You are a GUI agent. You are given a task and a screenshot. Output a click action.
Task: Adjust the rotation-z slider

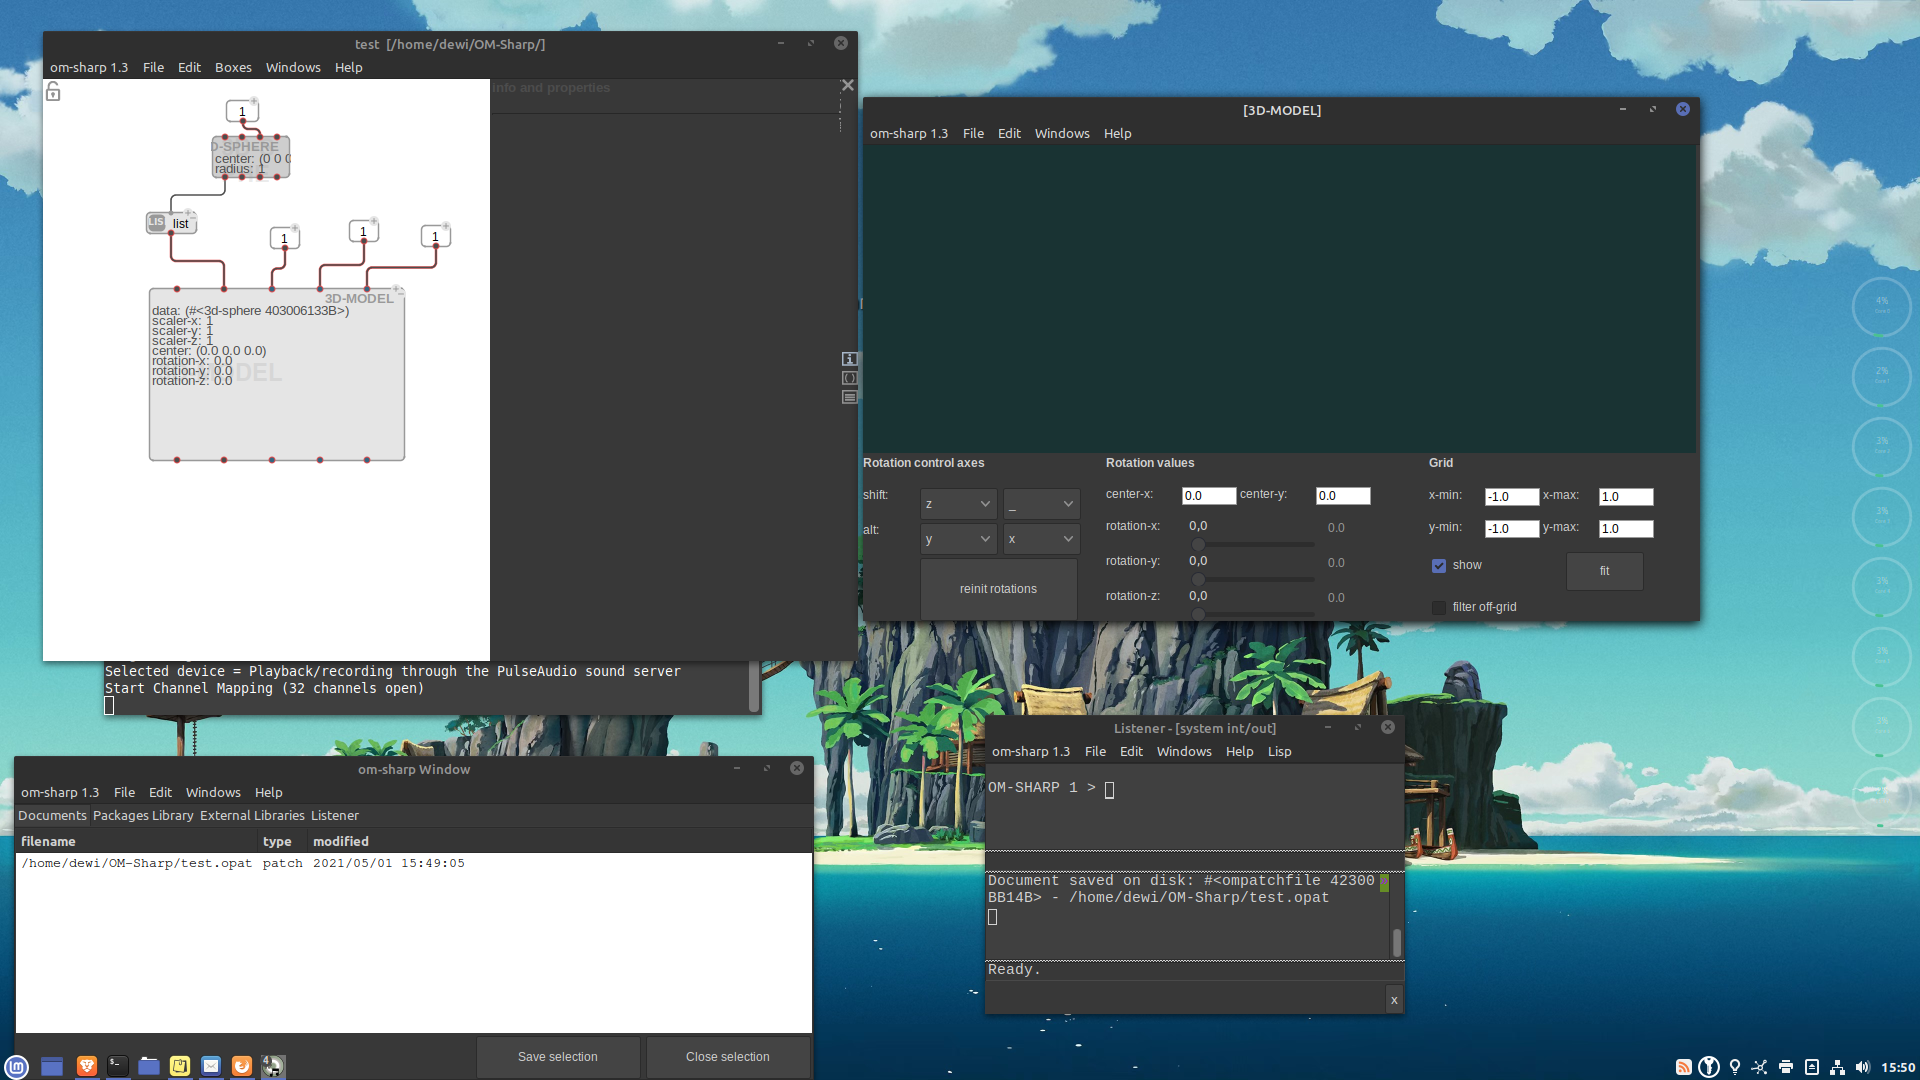click(x=1254, y=613)
